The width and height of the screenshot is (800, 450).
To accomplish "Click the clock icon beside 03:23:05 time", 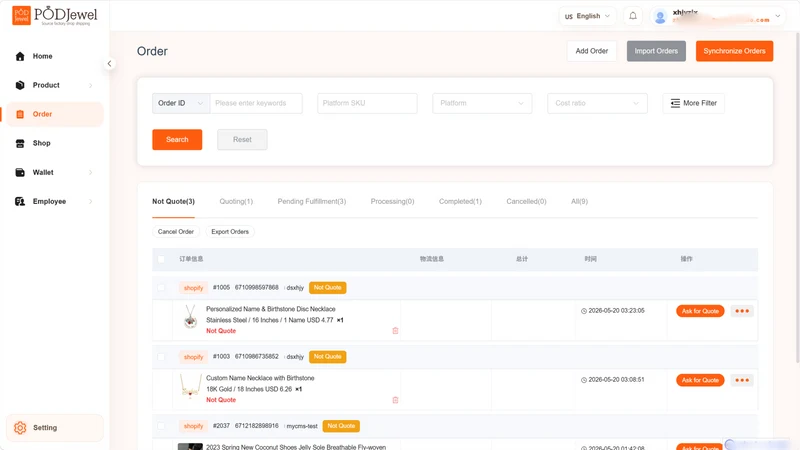I will [x=584, y=311].
